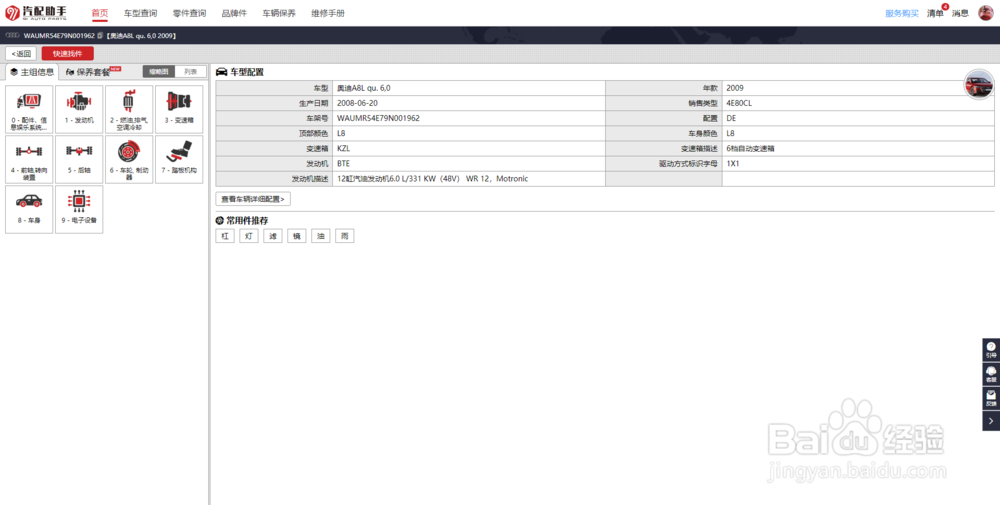1000x505 pixels.
Task: Click the engine description 12缸 cell
Action: click(x=469, y=179)
